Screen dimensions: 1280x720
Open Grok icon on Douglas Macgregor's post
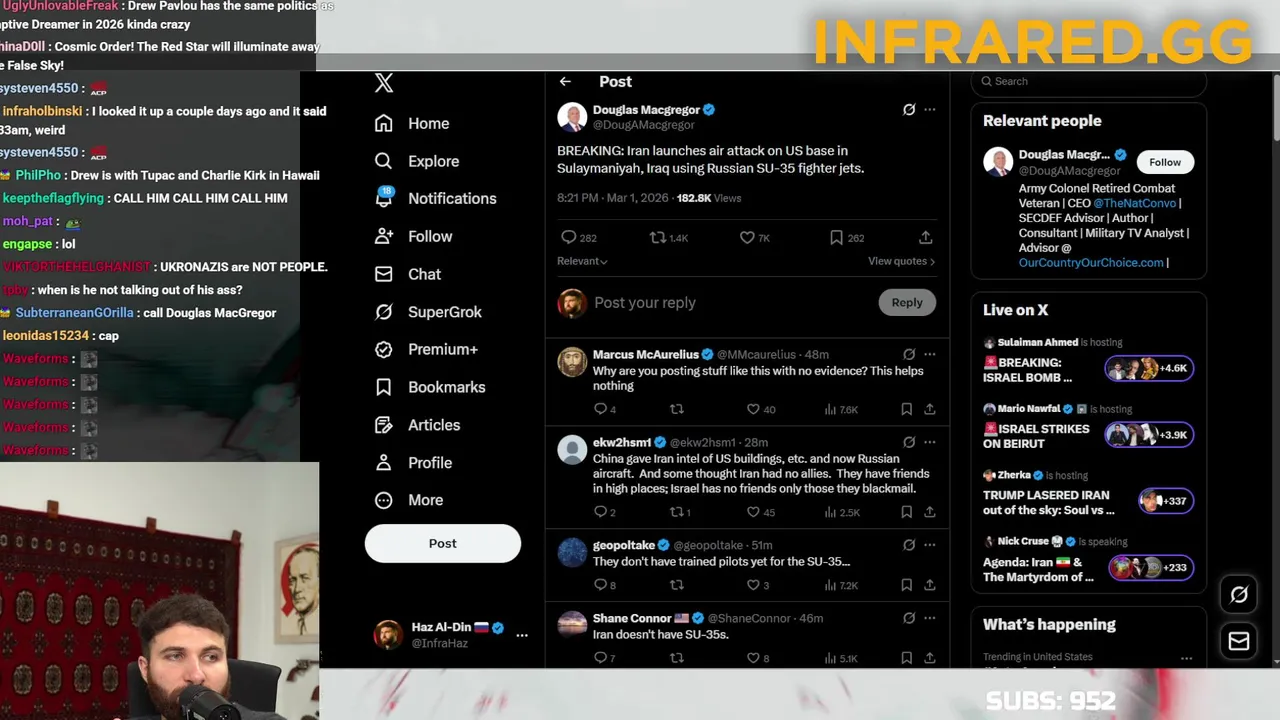(908, 110)
